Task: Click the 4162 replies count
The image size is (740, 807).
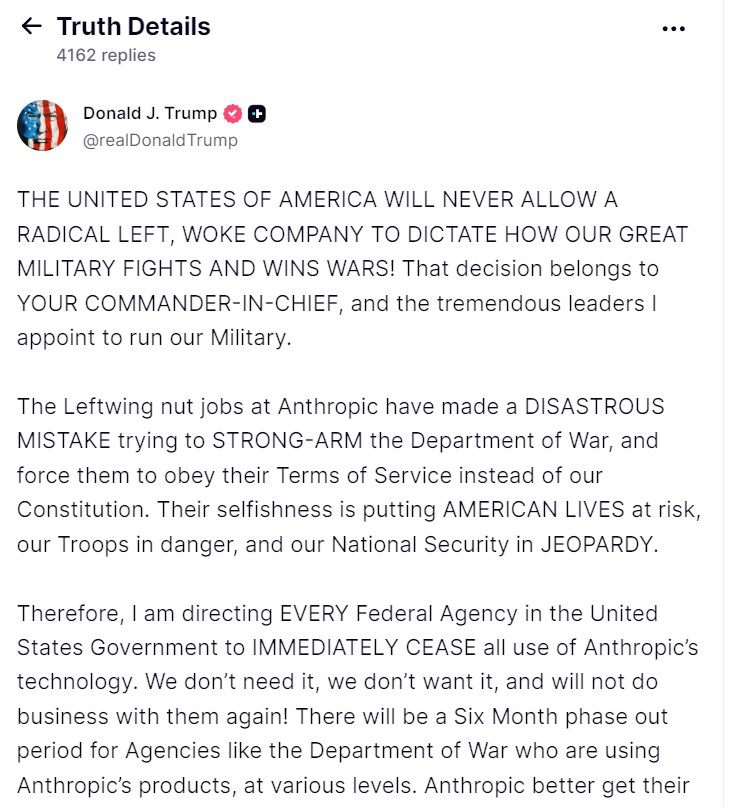Action: pos(106,55)
